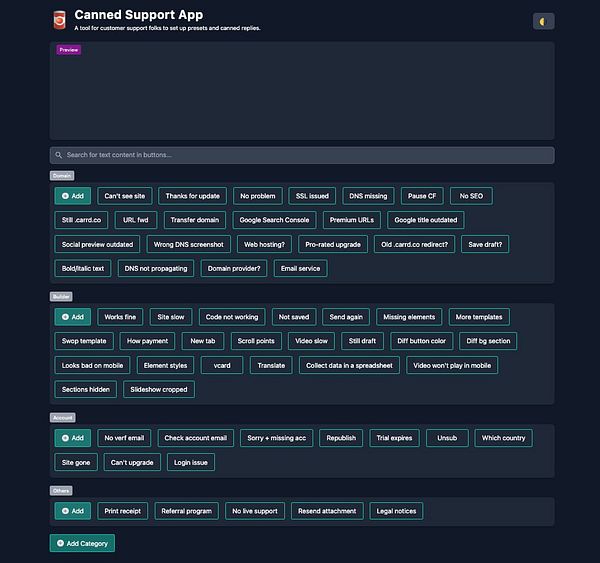600x563 pixels.
Task: Choose the No problem canned reply
Action: [258, 196]
